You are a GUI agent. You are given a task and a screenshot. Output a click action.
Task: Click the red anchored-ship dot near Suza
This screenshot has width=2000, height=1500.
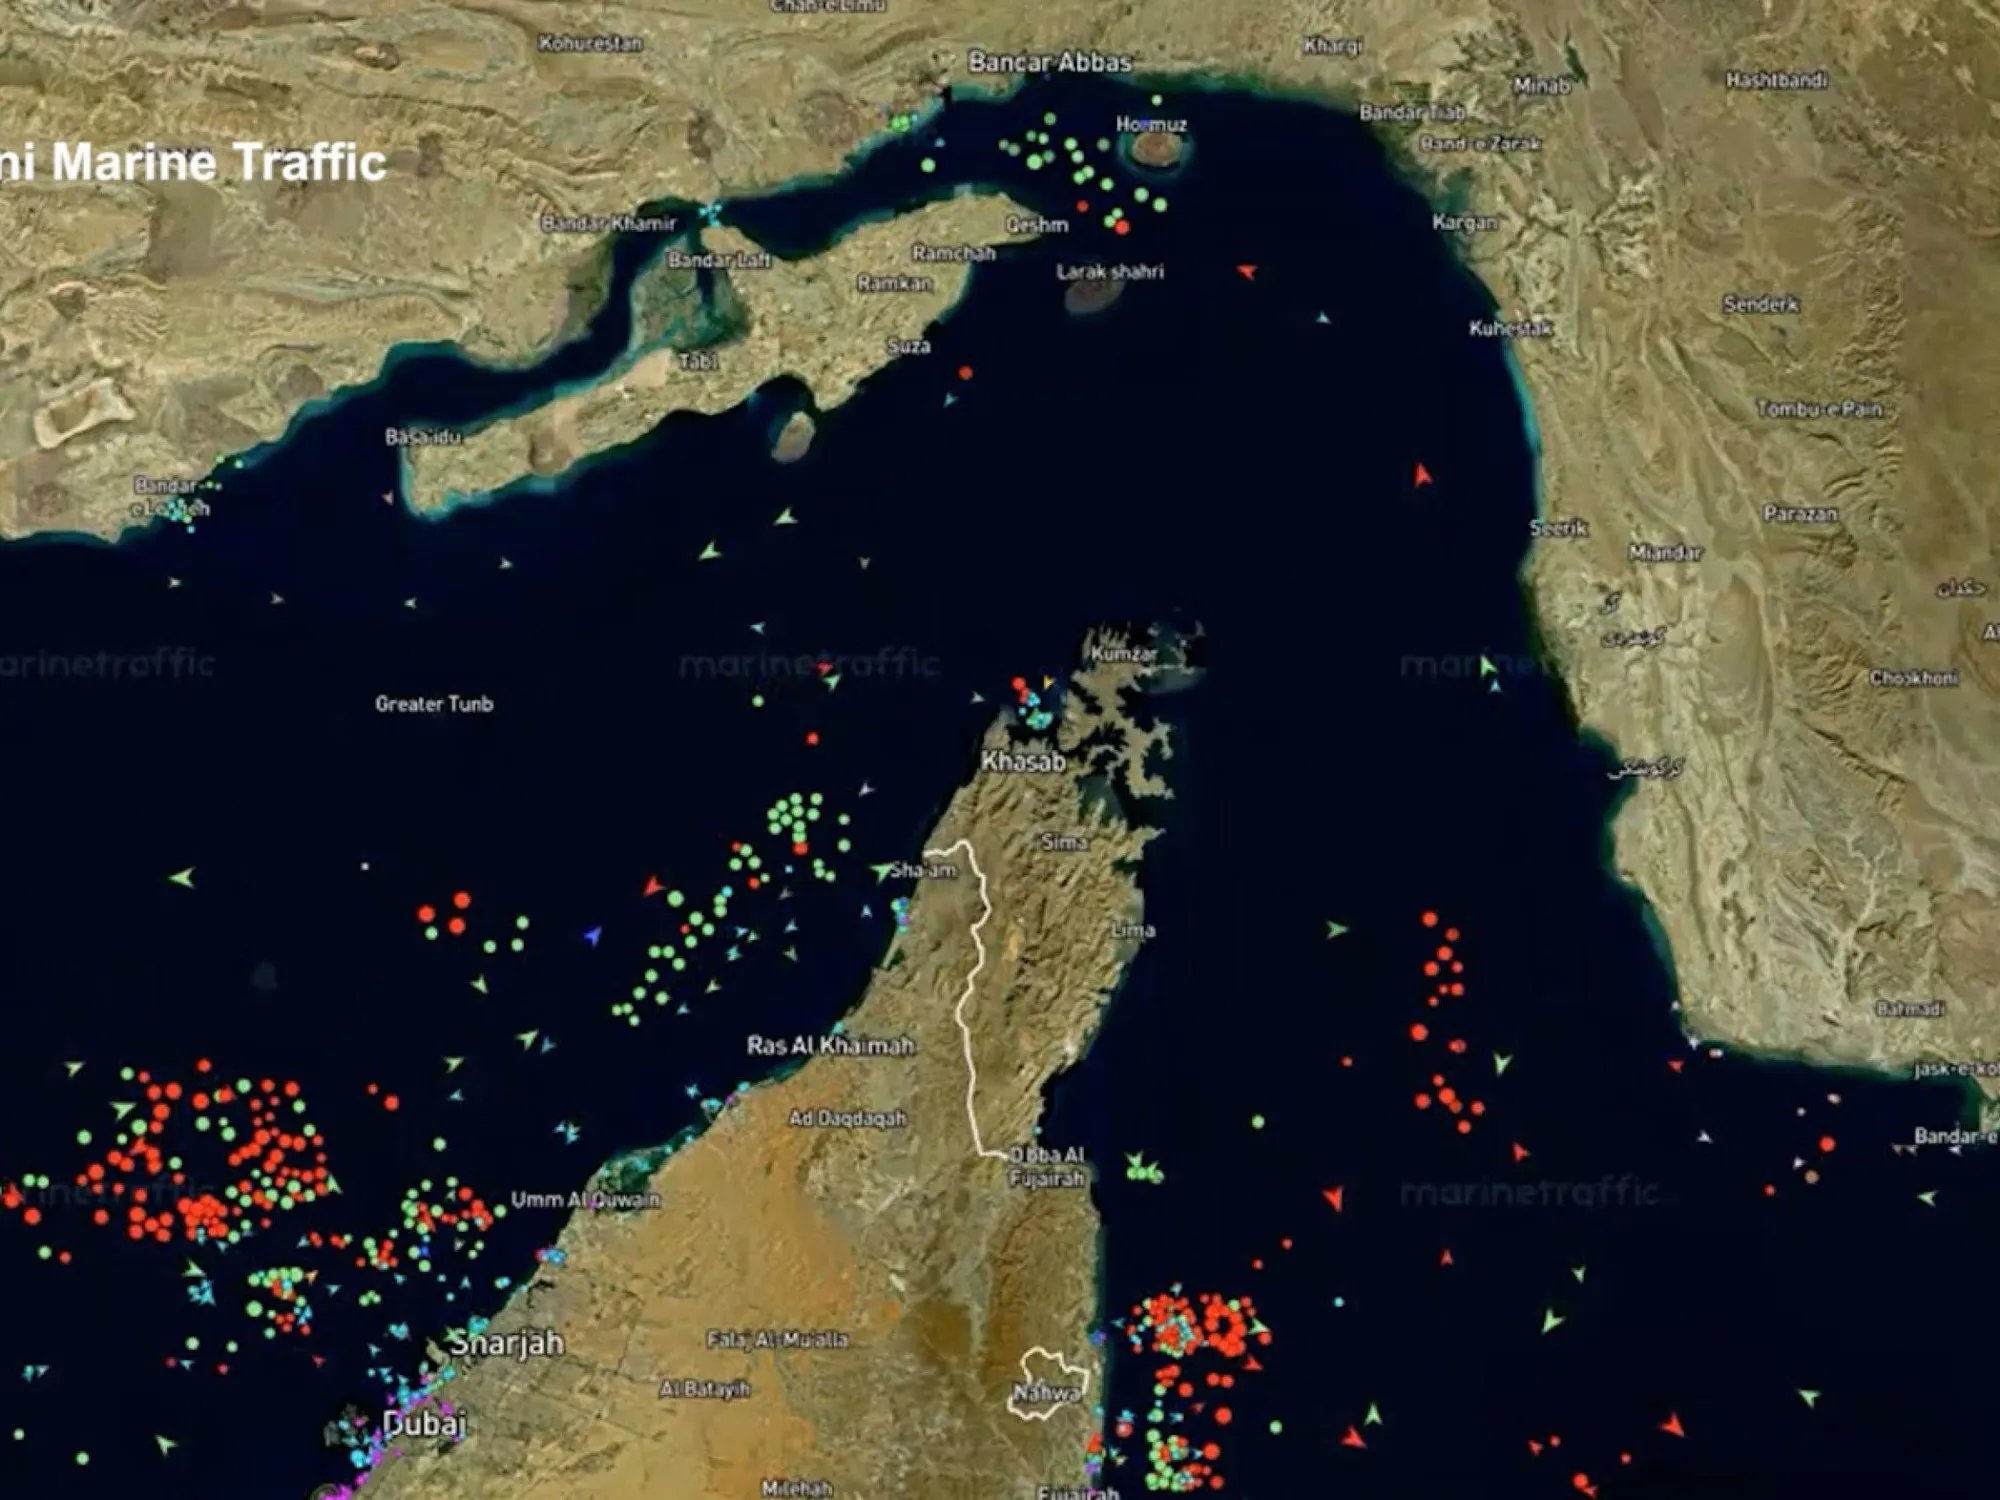965,373
